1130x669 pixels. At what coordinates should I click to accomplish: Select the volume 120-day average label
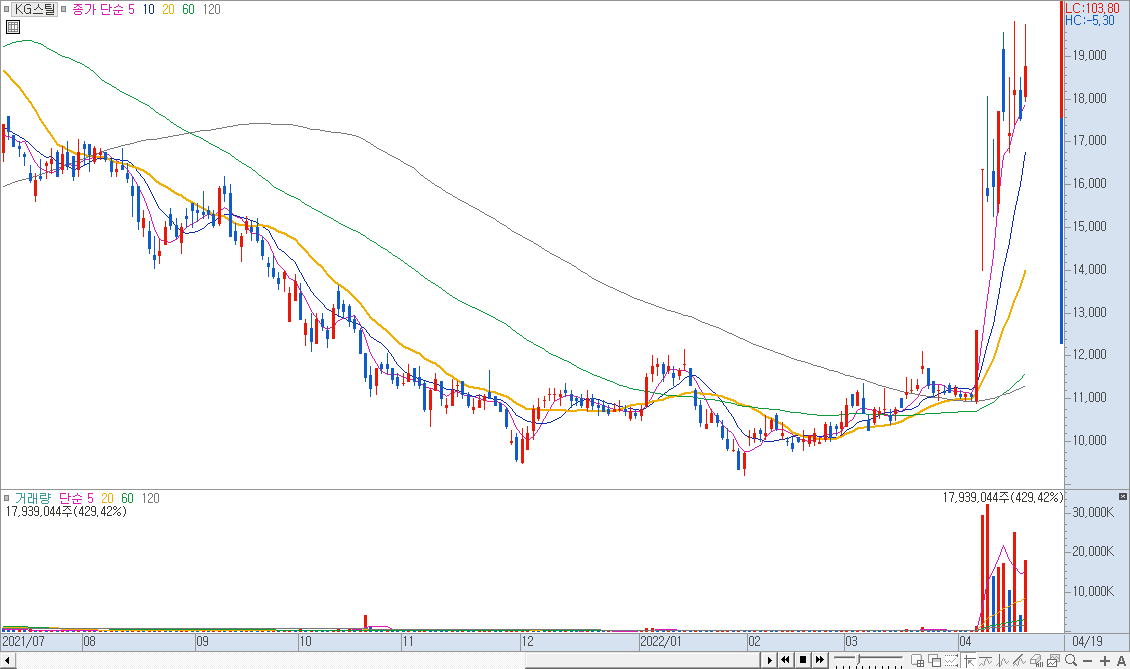tap(151, 498)
